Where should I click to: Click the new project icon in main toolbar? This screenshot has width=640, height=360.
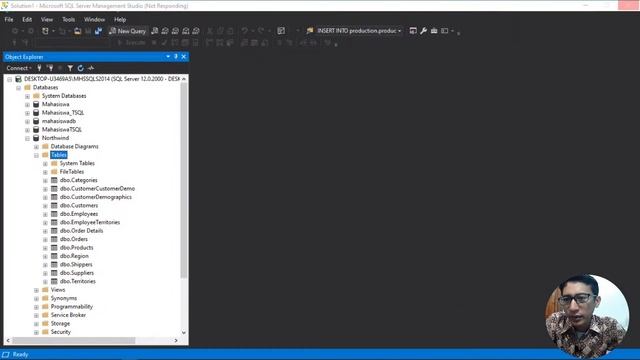[x=46, y=31]
